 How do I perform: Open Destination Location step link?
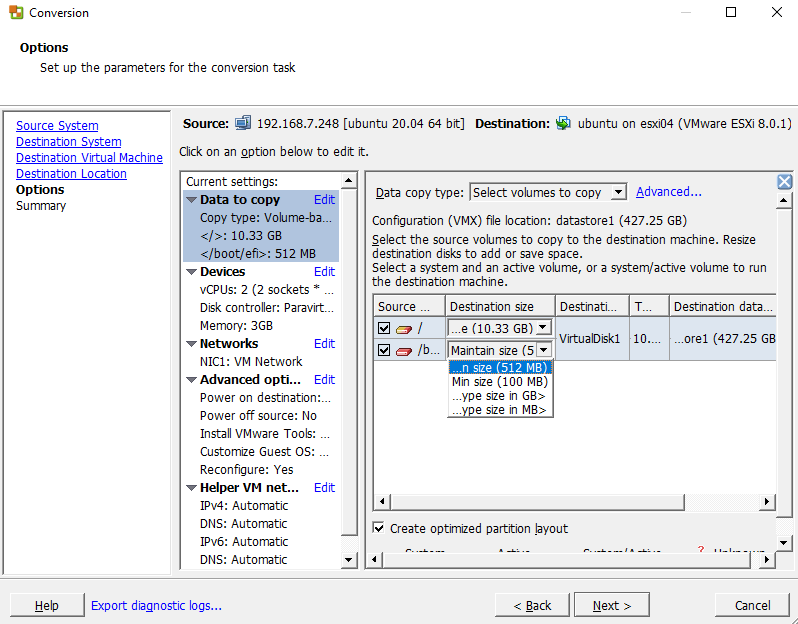(x=71, y=174)
